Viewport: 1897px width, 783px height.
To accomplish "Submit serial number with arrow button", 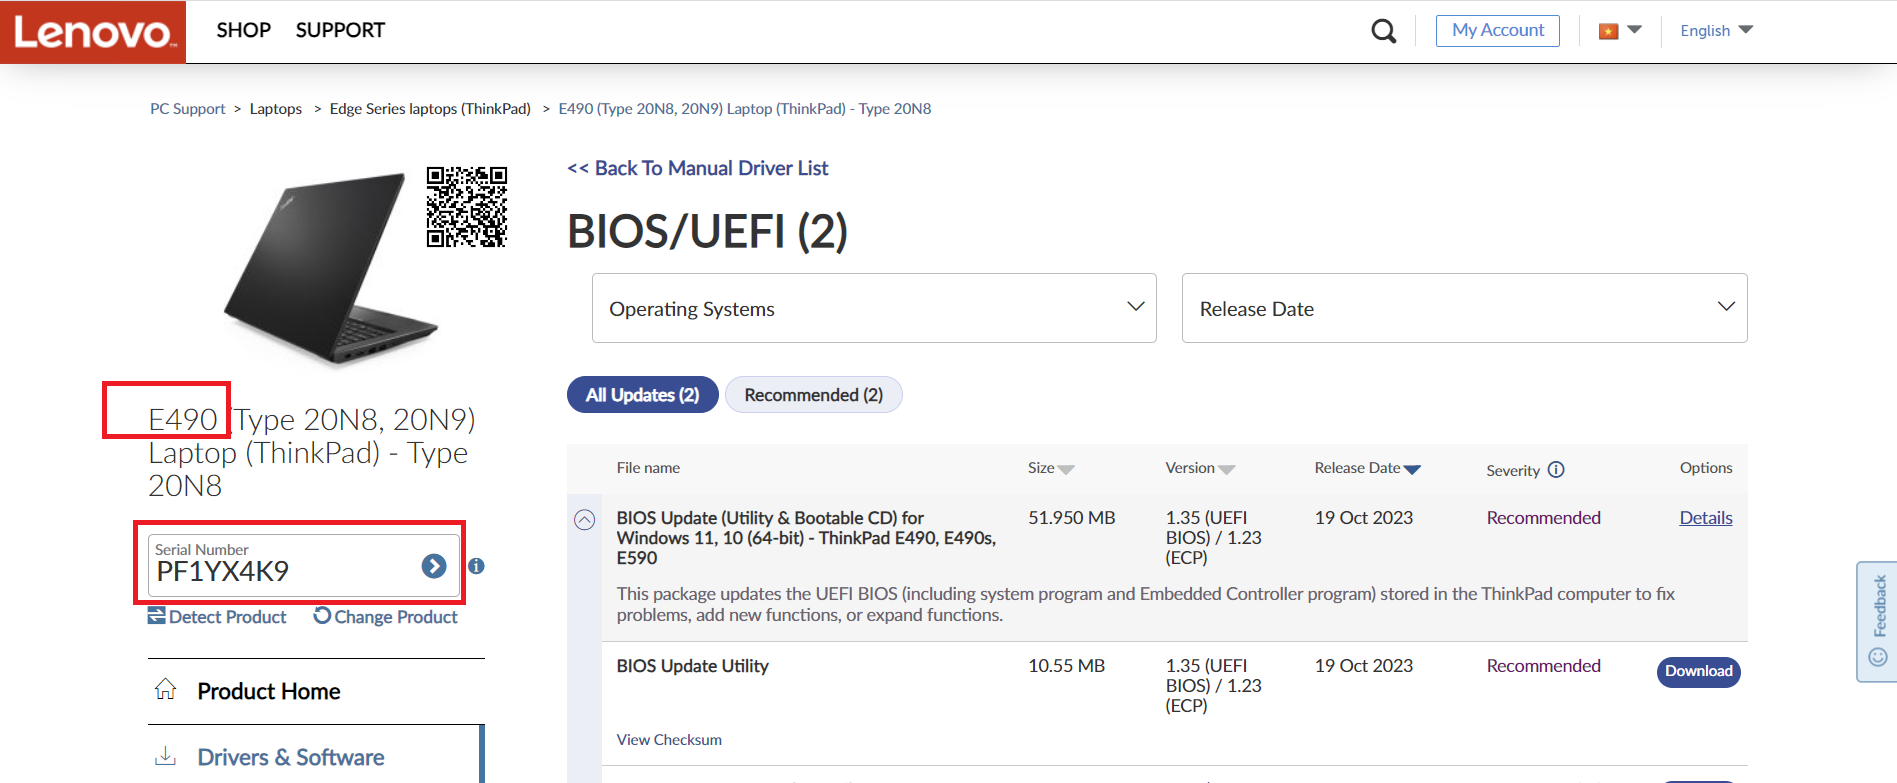I will coord(434,567).
